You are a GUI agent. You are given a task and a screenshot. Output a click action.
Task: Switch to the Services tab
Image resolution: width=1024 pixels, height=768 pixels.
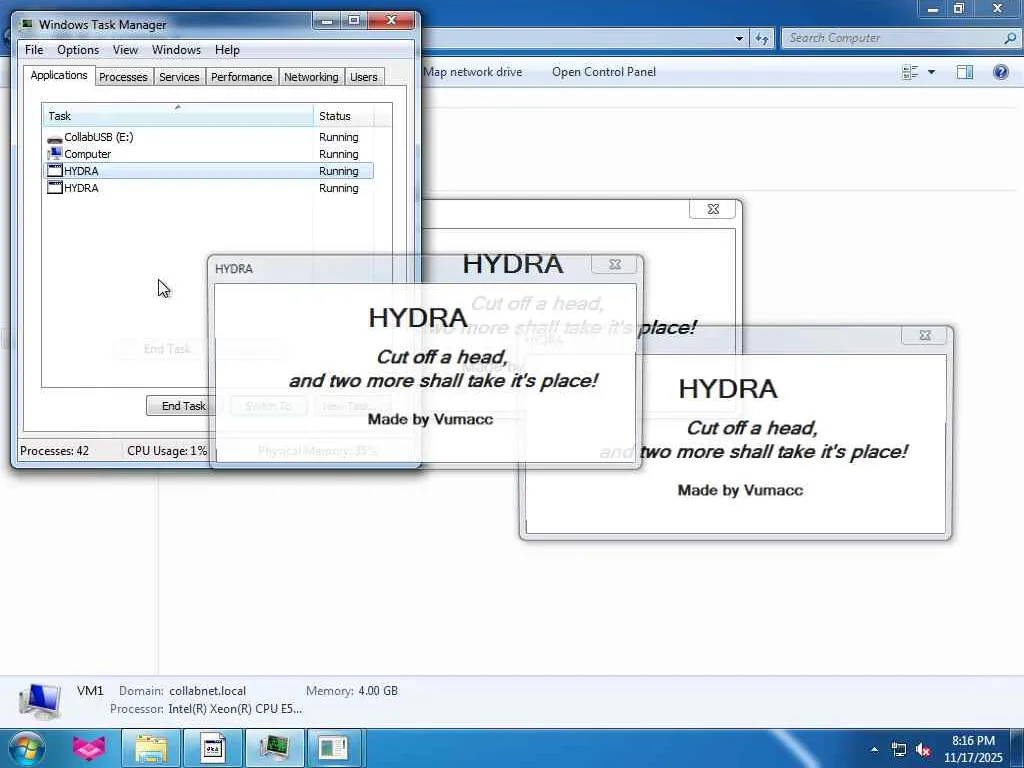click(x=179, y=77)
